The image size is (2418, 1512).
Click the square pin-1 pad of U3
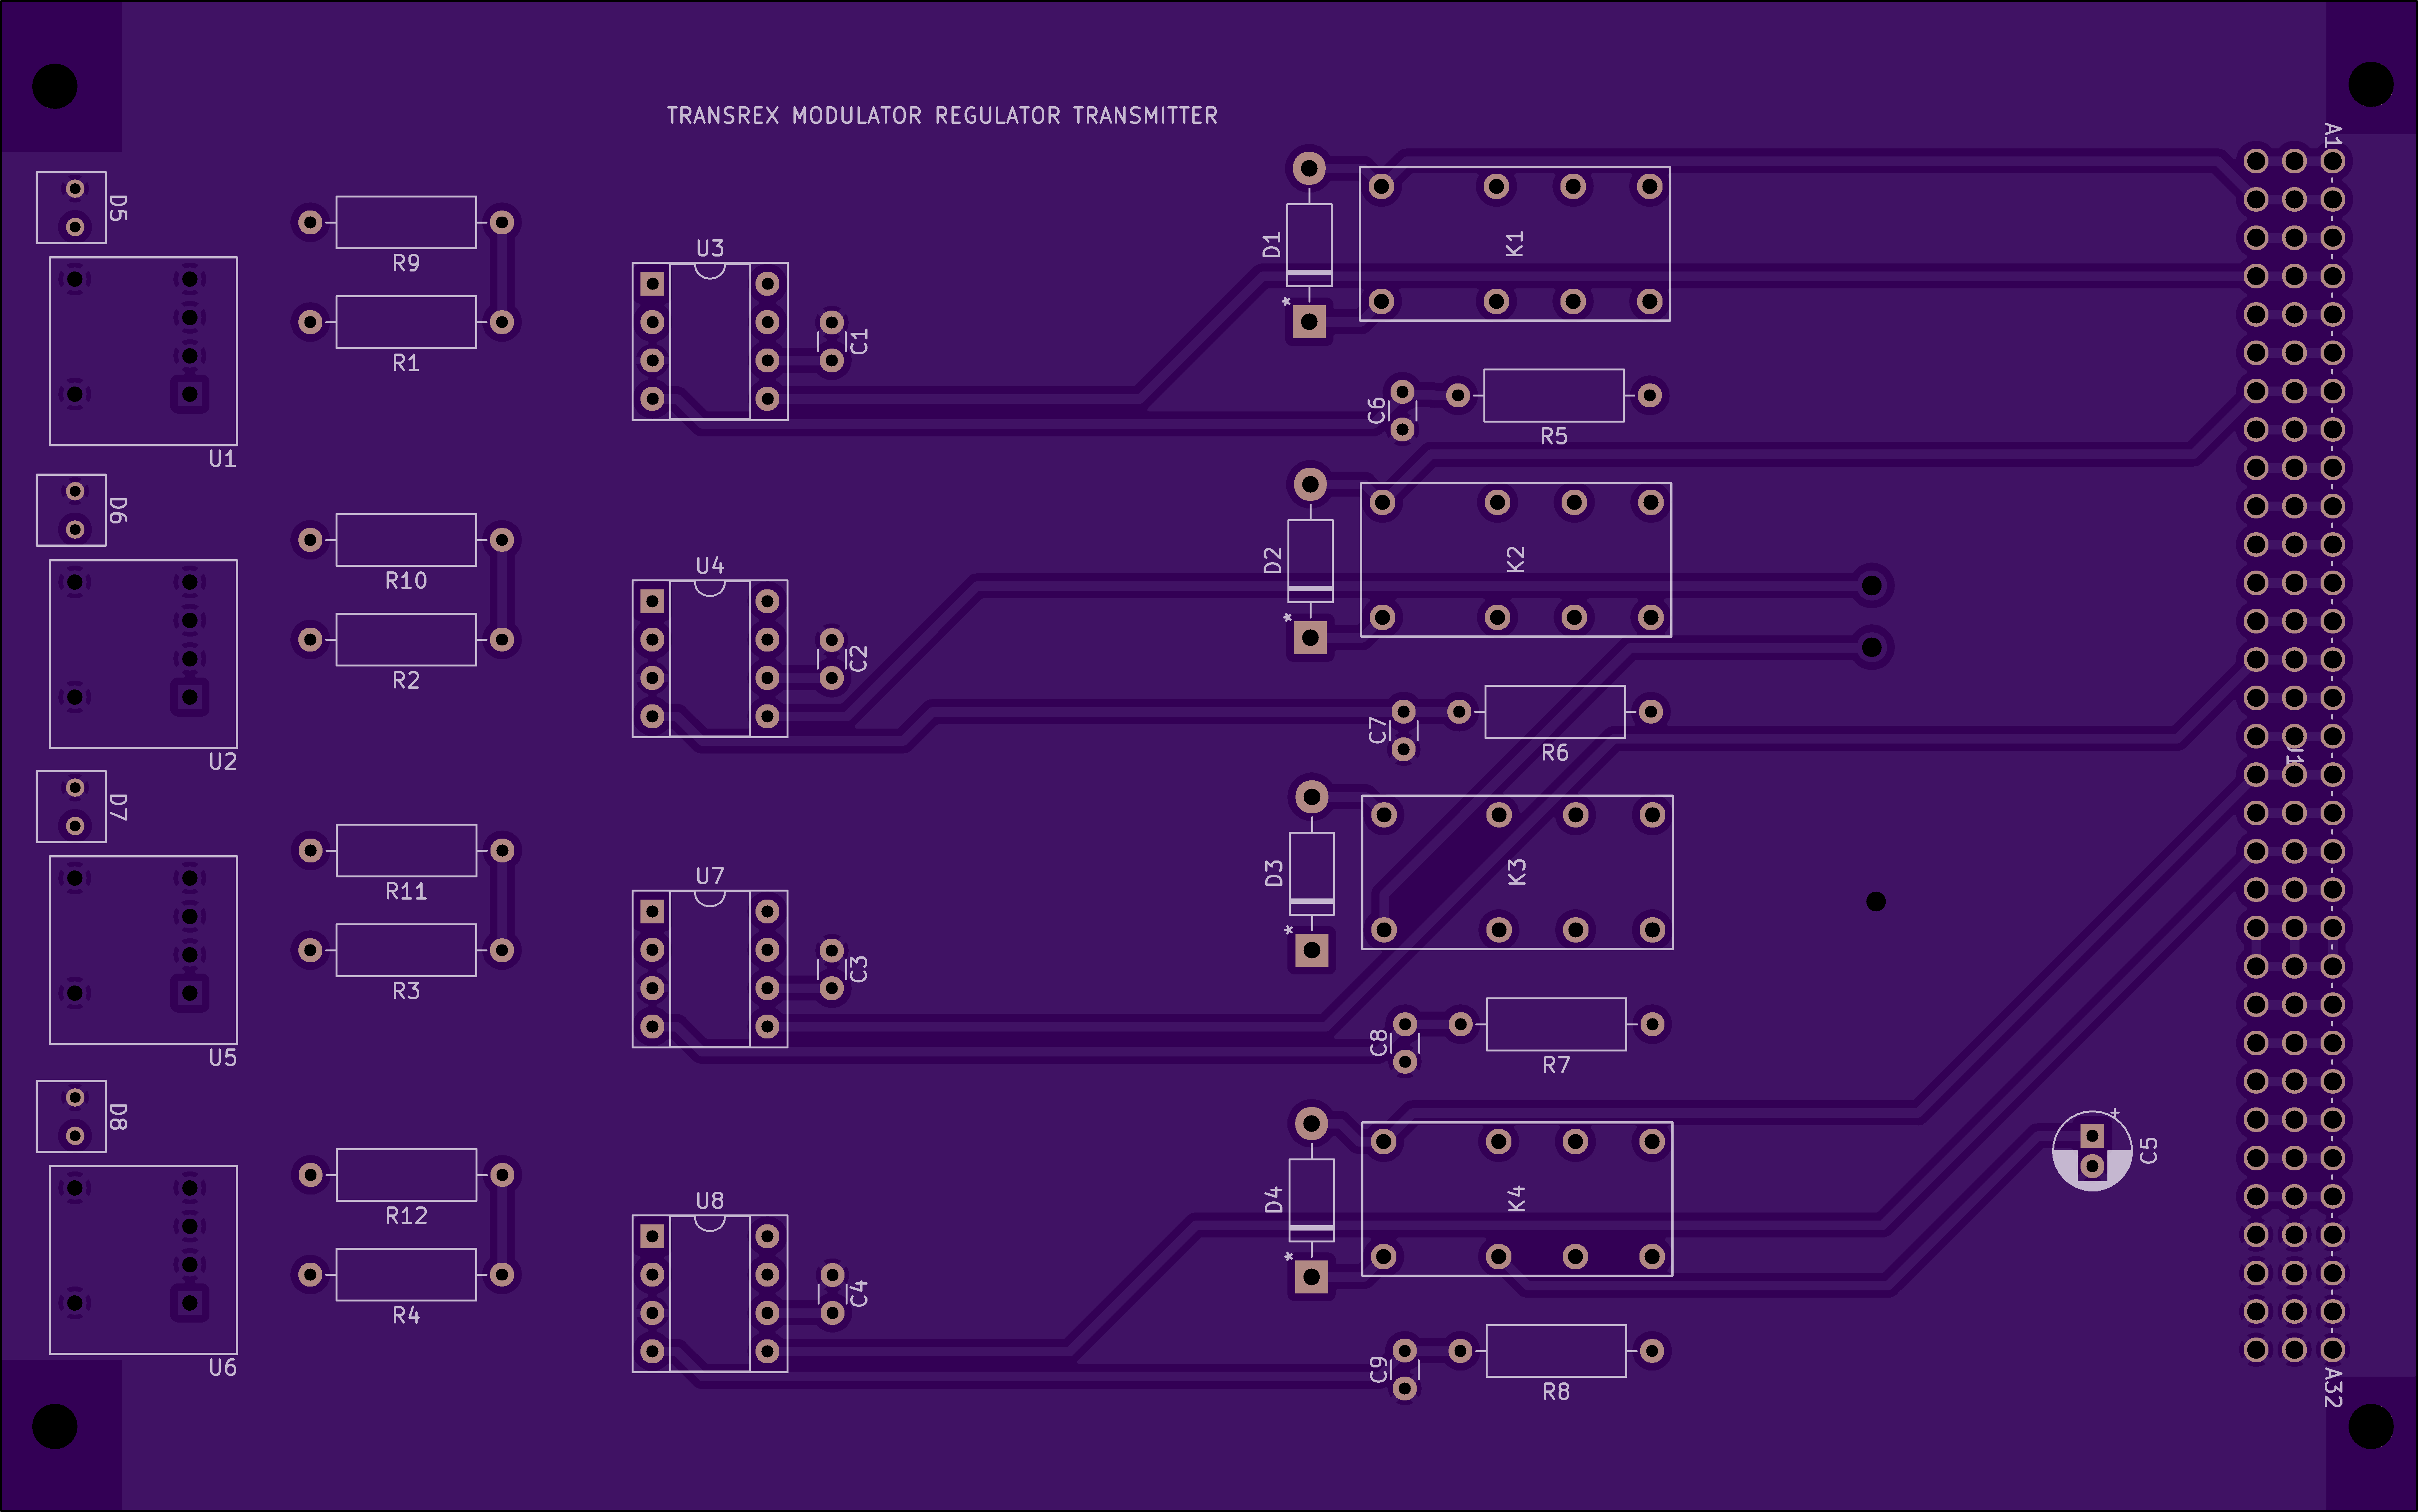coord(652,284)
